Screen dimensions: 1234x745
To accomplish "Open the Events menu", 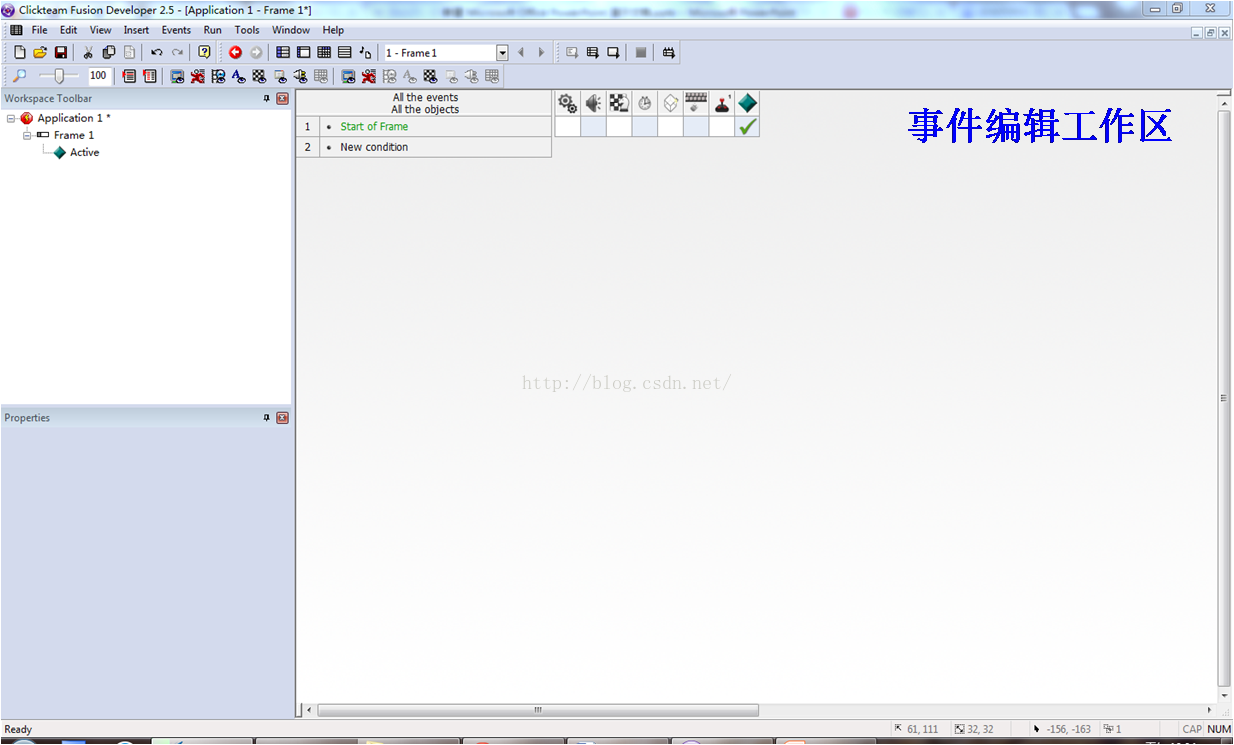I will pyautogui.click(x=176, y=29).
